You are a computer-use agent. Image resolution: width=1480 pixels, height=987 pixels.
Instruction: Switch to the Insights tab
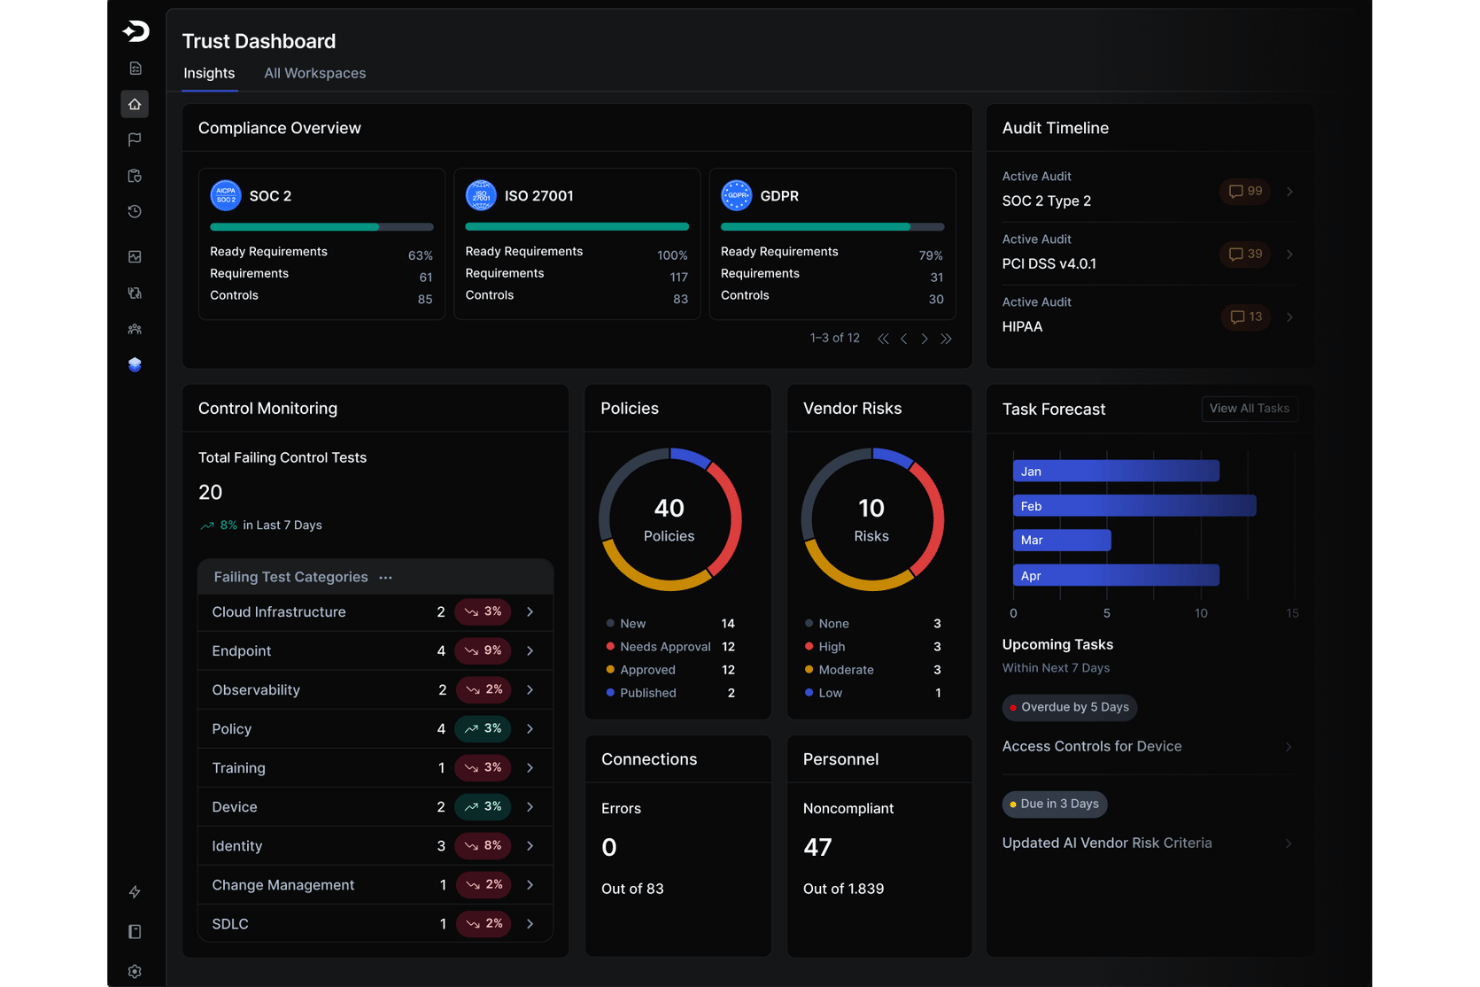pyautogui.click(x=209, y=73)
